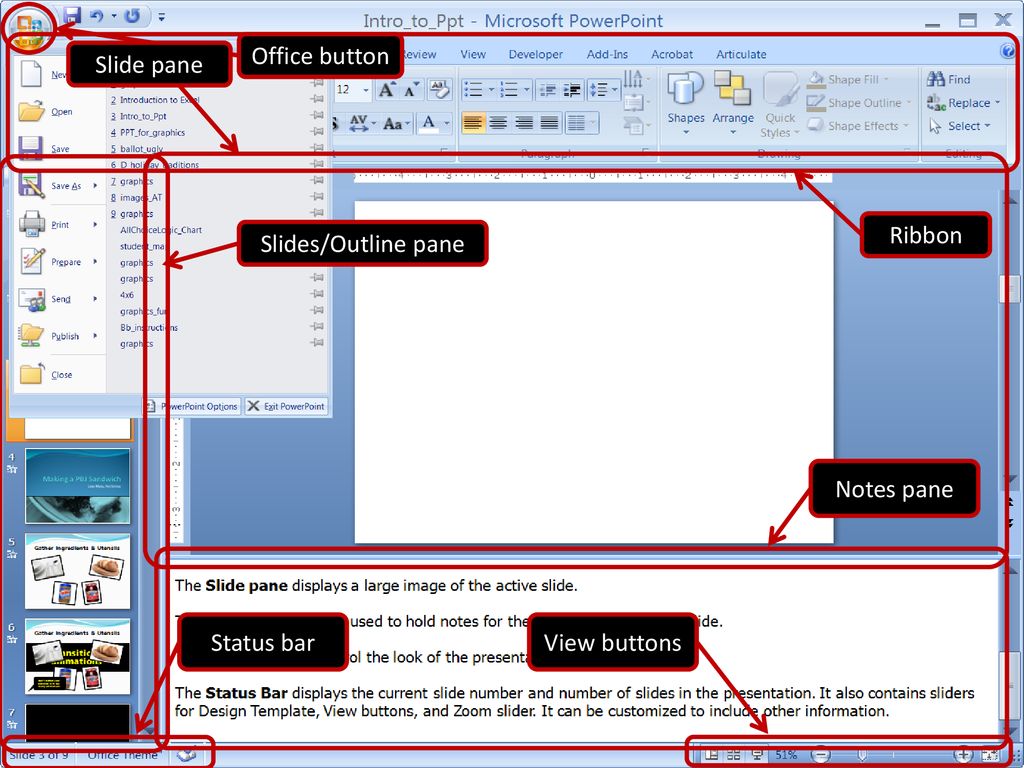This screenshot has height=768, width=1024.
Task: Open recent document PPT_for_graphics
Action: pos(217,133)
